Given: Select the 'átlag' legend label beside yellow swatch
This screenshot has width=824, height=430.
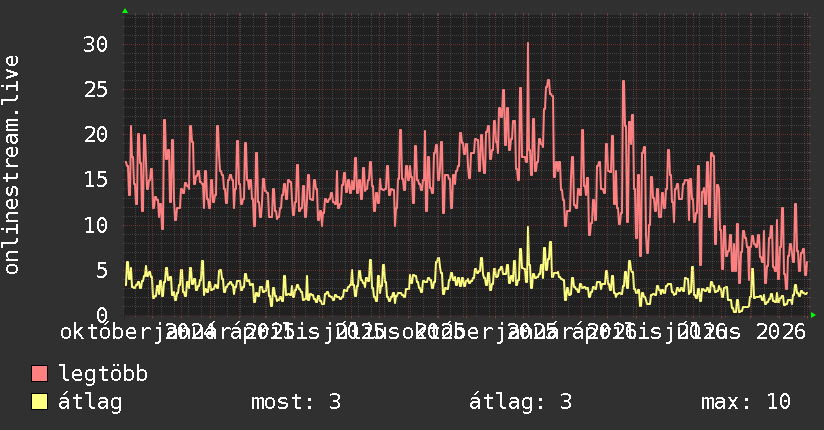Looking at the screenshot, I should tap(90, 402).
